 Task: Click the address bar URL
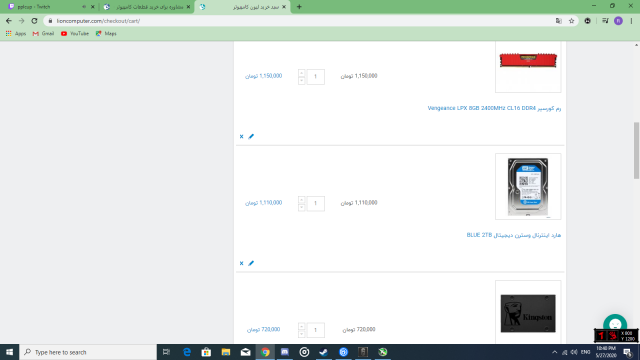[98, 21]
